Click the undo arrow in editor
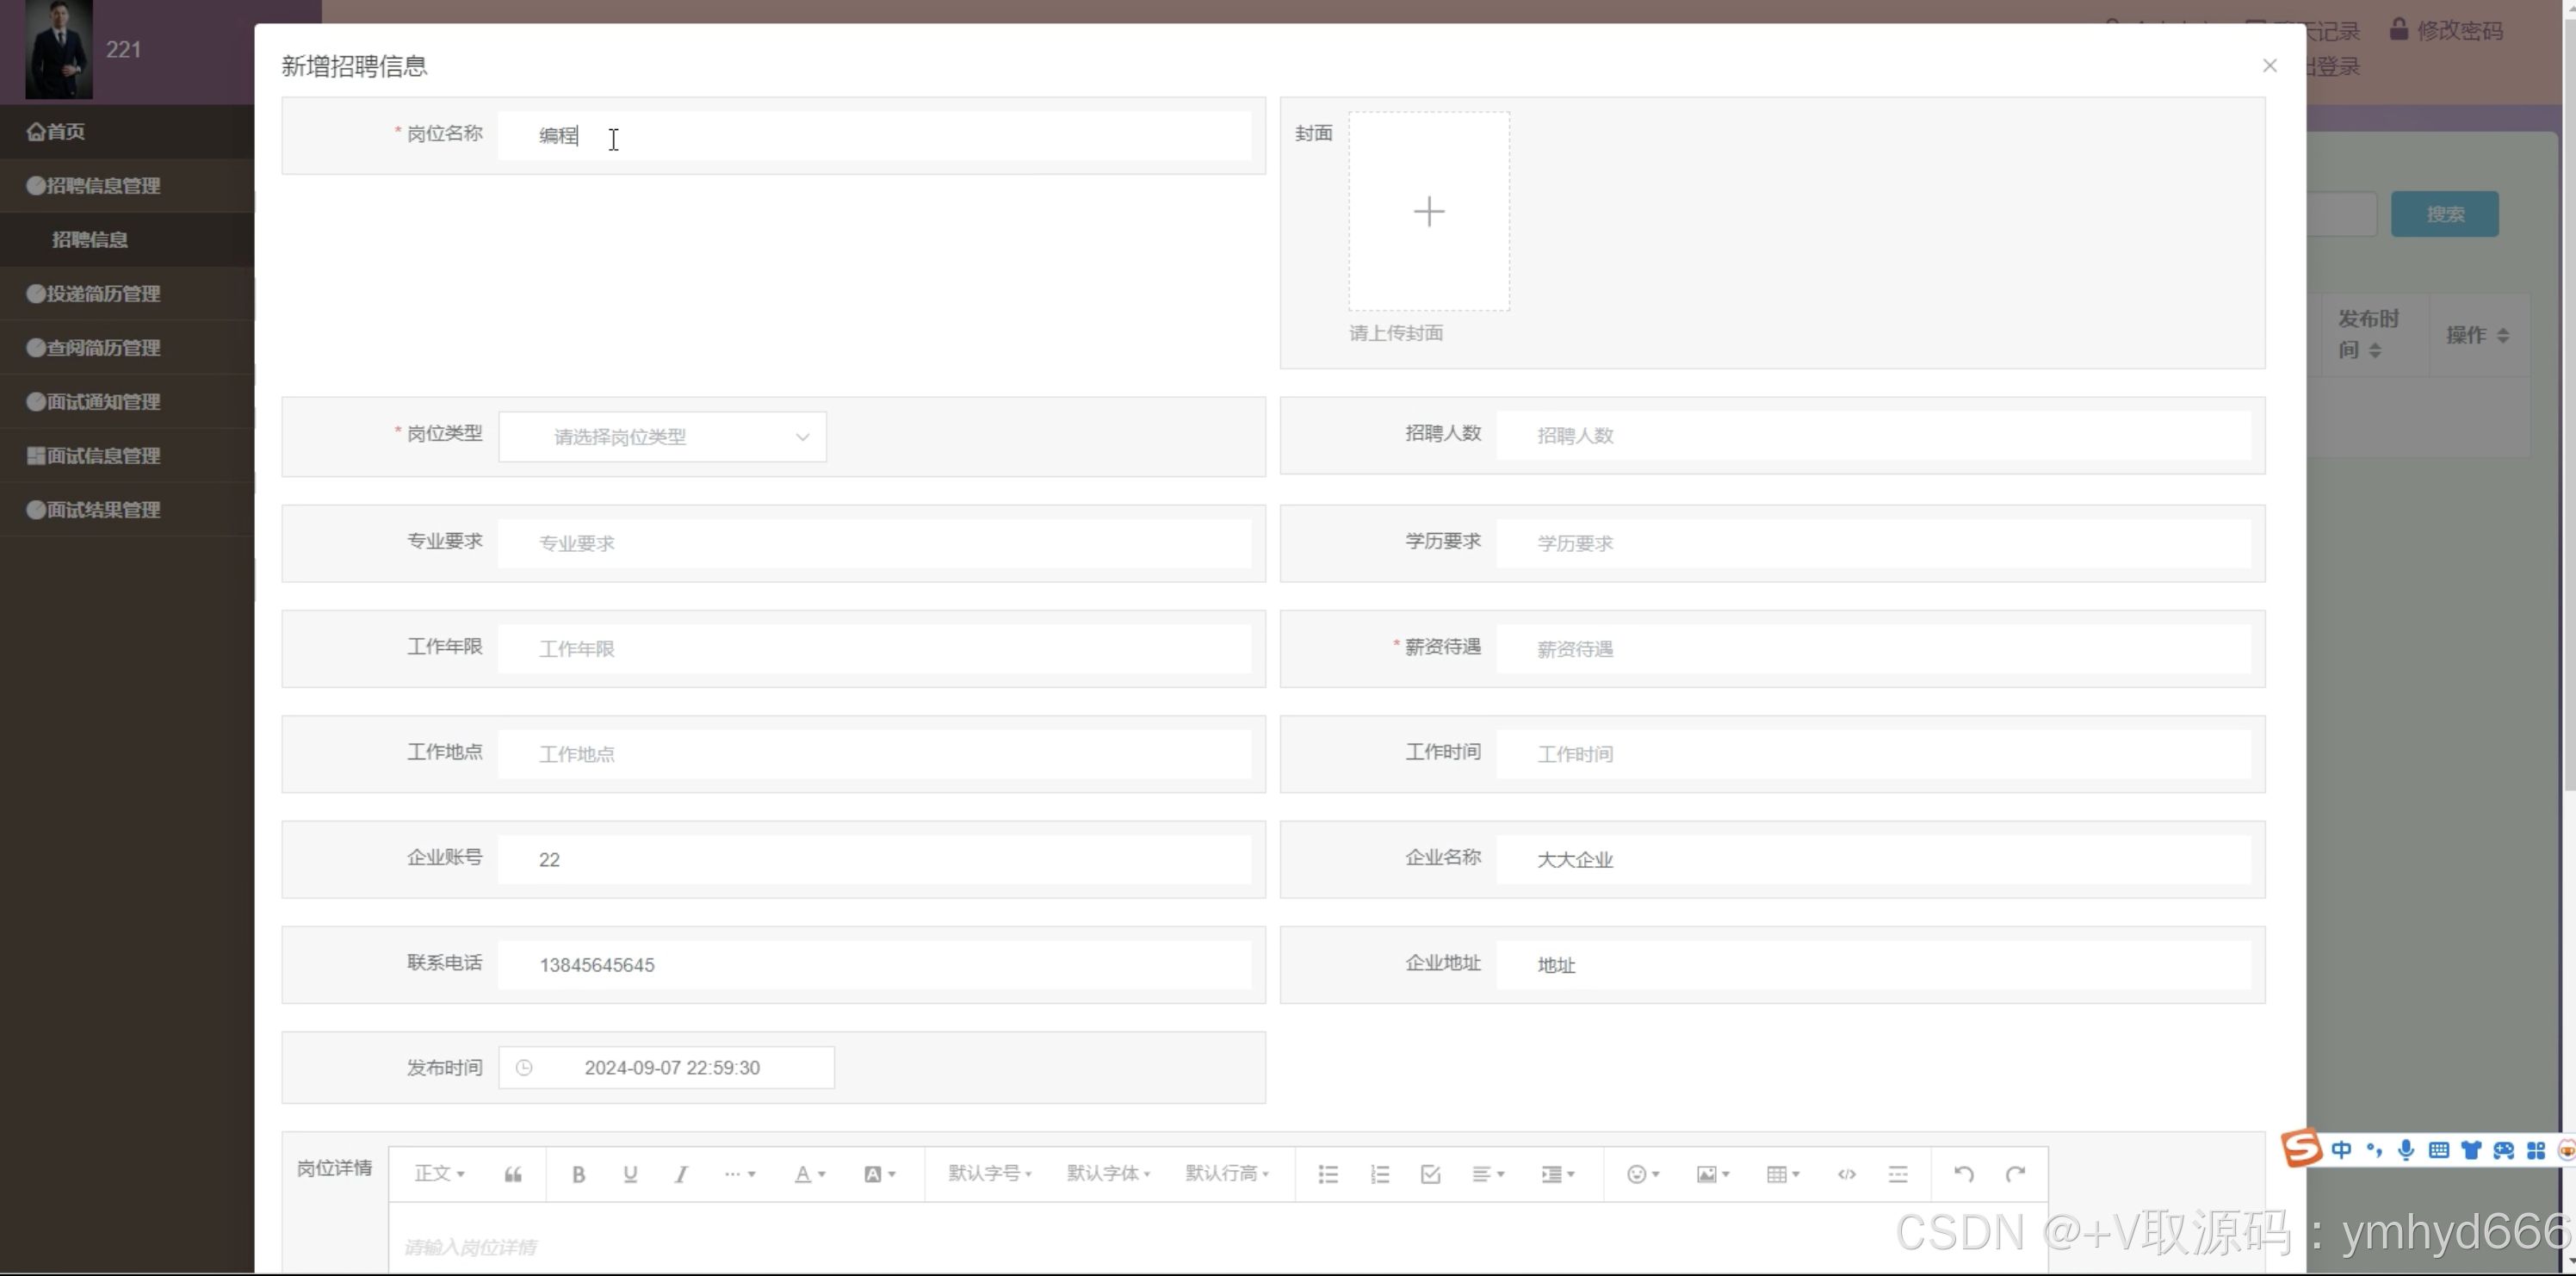 point(1963,1174)
